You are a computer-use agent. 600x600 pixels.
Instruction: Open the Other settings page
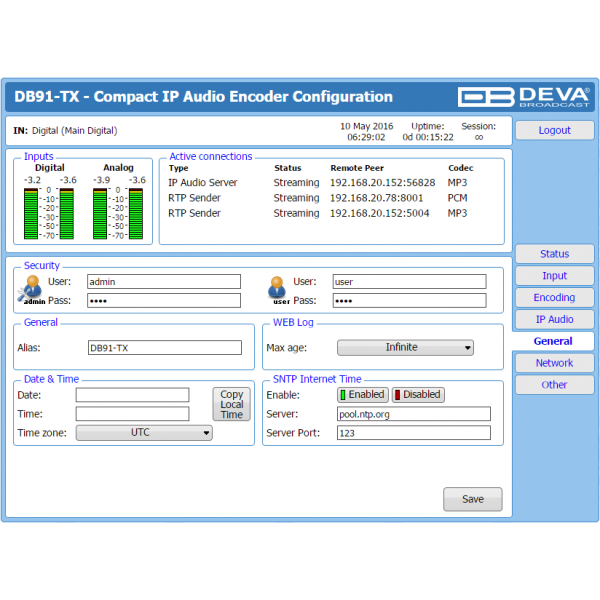pos(554,385)
